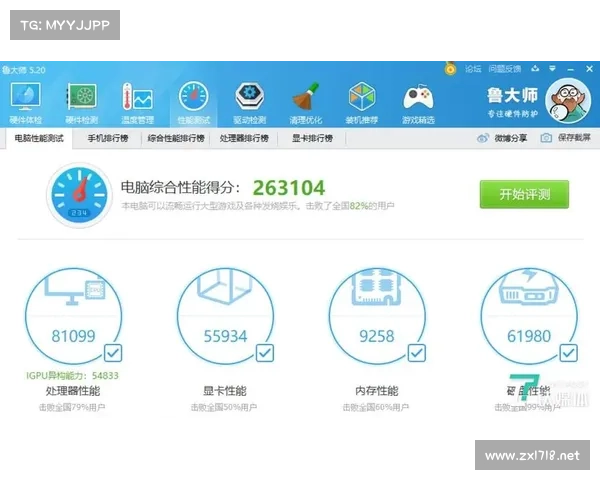The height and width of the screenshot is (480, 600).
Task: Open the 清理优化 cleanup broom icon
Action: 305,102
